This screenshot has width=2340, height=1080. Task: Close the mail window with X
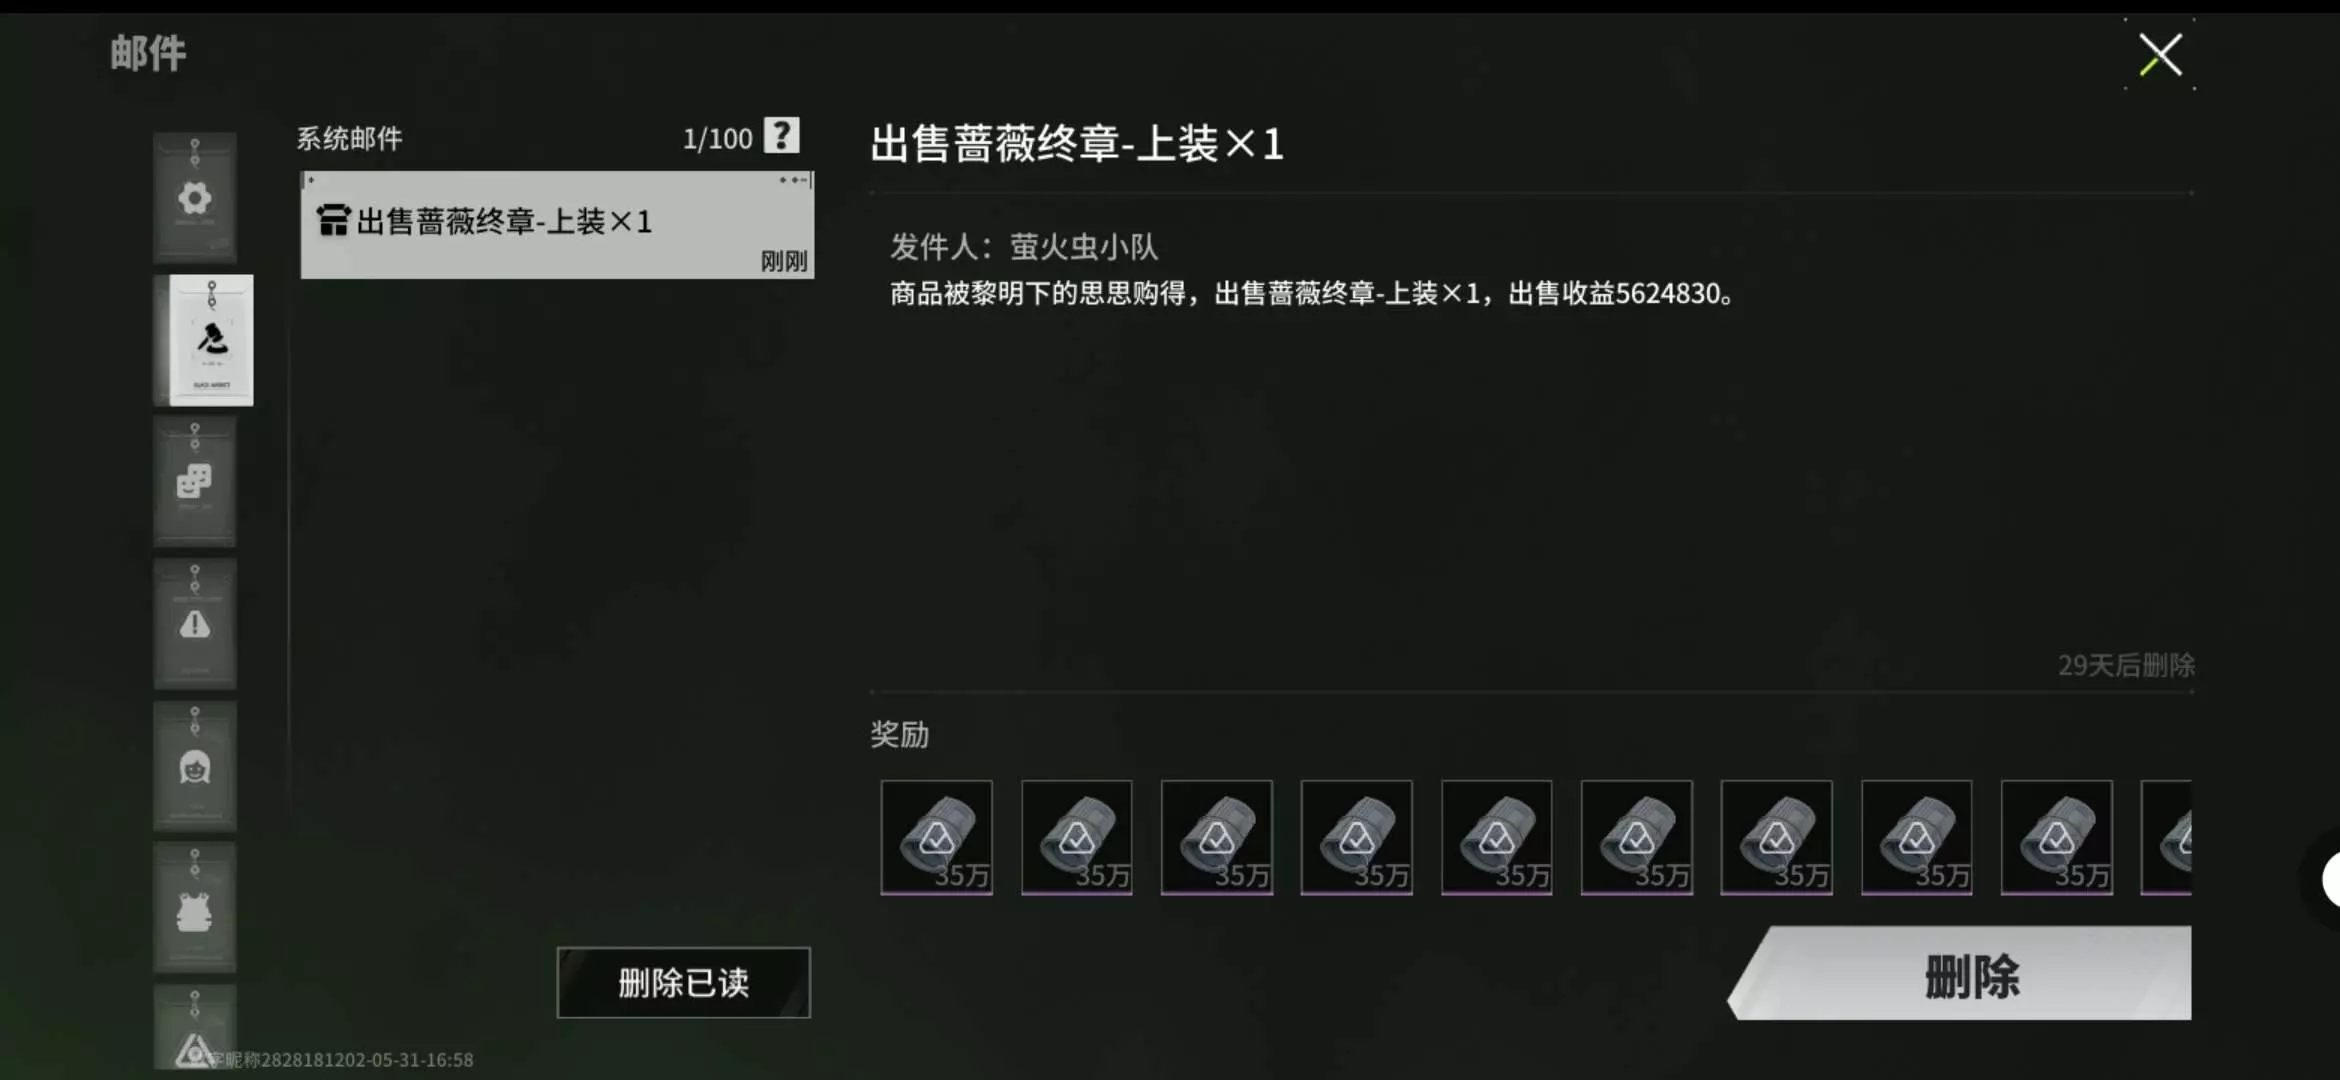[2160, 55]
